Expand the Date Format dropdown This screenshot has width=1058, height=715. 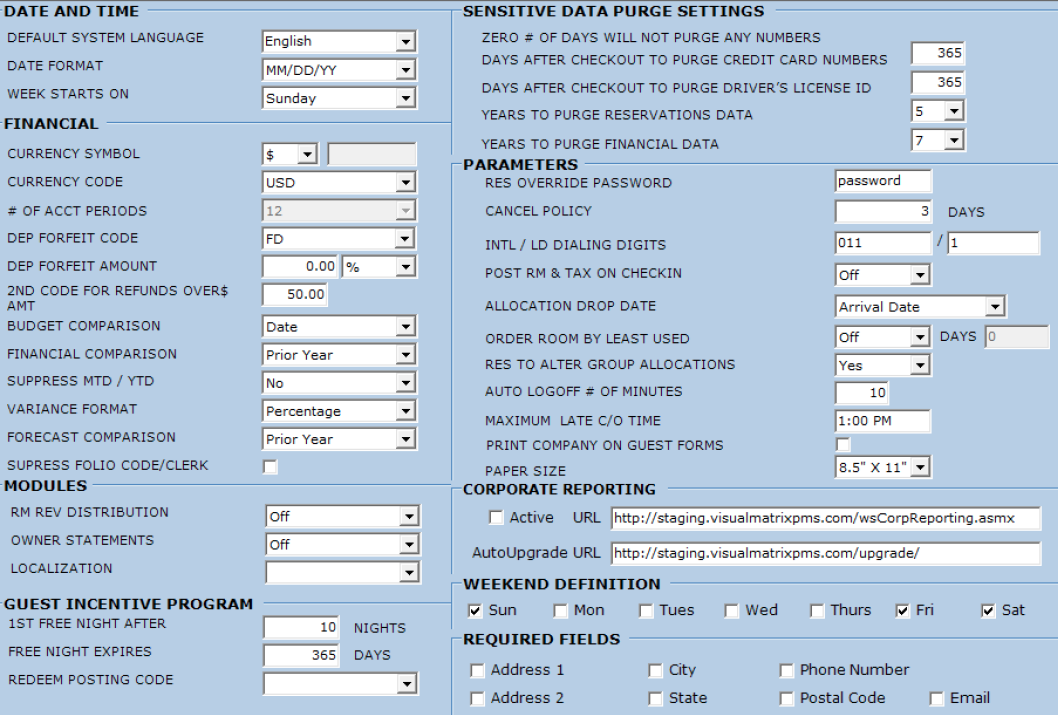(x=405, y=70)
